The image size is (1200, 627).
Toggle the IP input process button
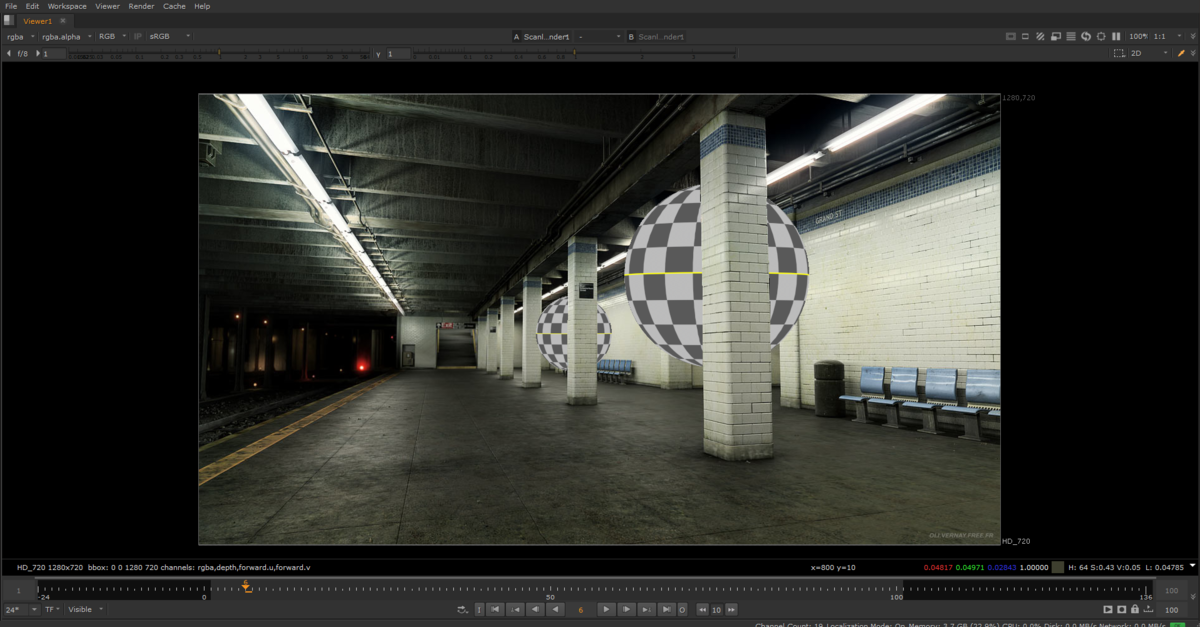pos(138,36)
